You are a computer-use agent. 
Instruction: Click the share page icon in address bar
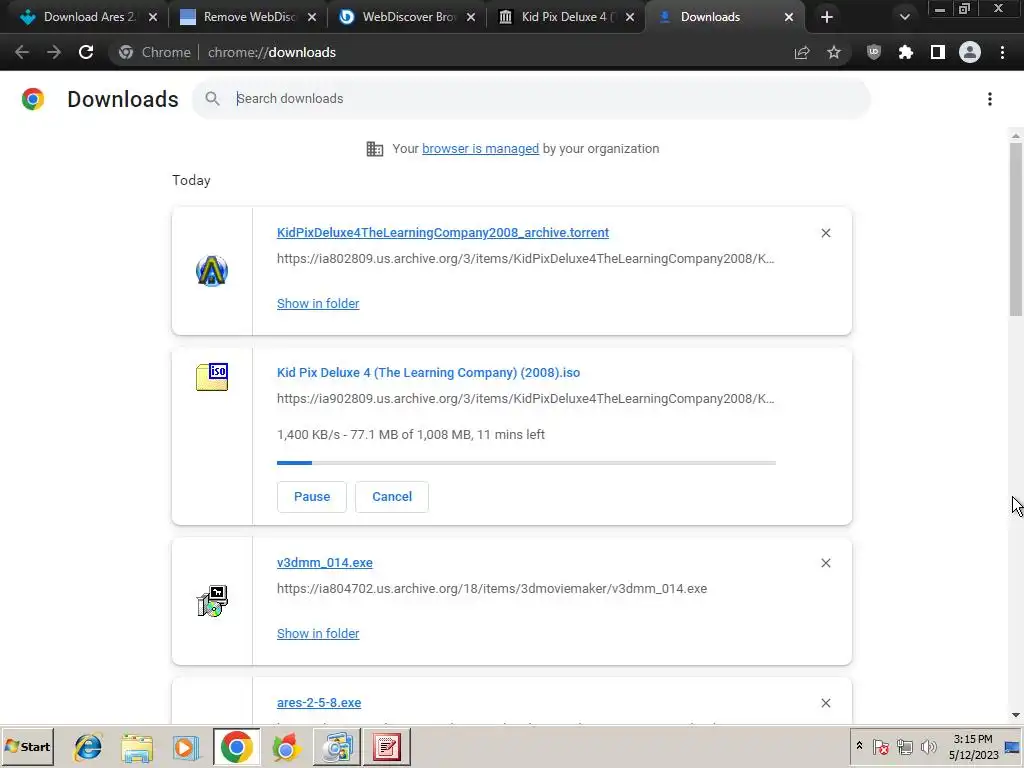pyautogui.click(x=802, y=52)
